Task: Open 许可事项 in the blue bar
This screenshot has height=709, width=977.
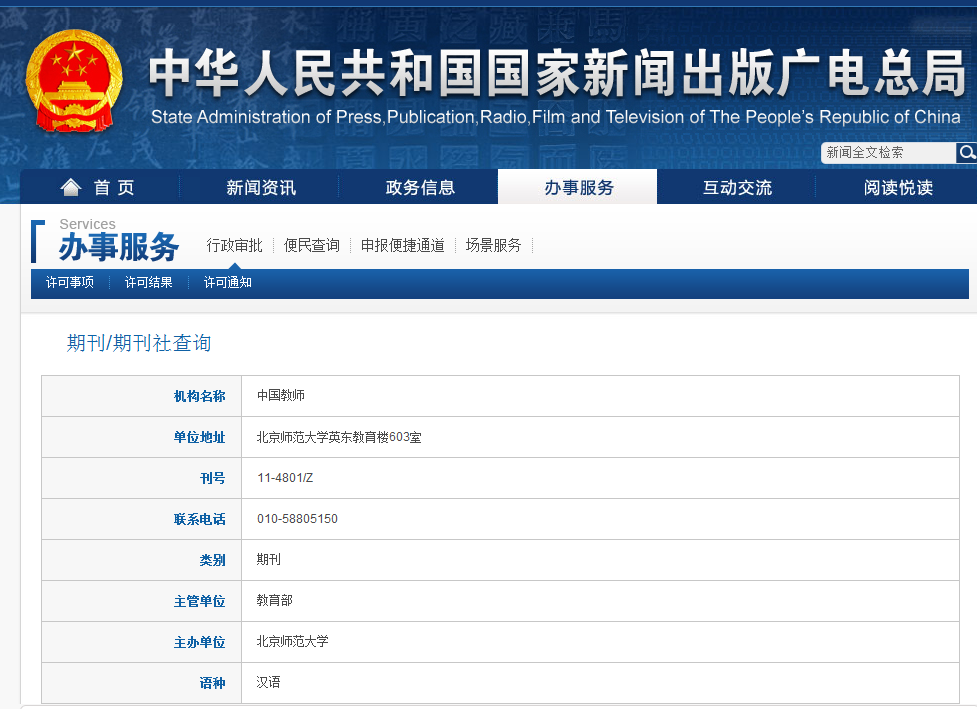Action: [x=70, y=283]
